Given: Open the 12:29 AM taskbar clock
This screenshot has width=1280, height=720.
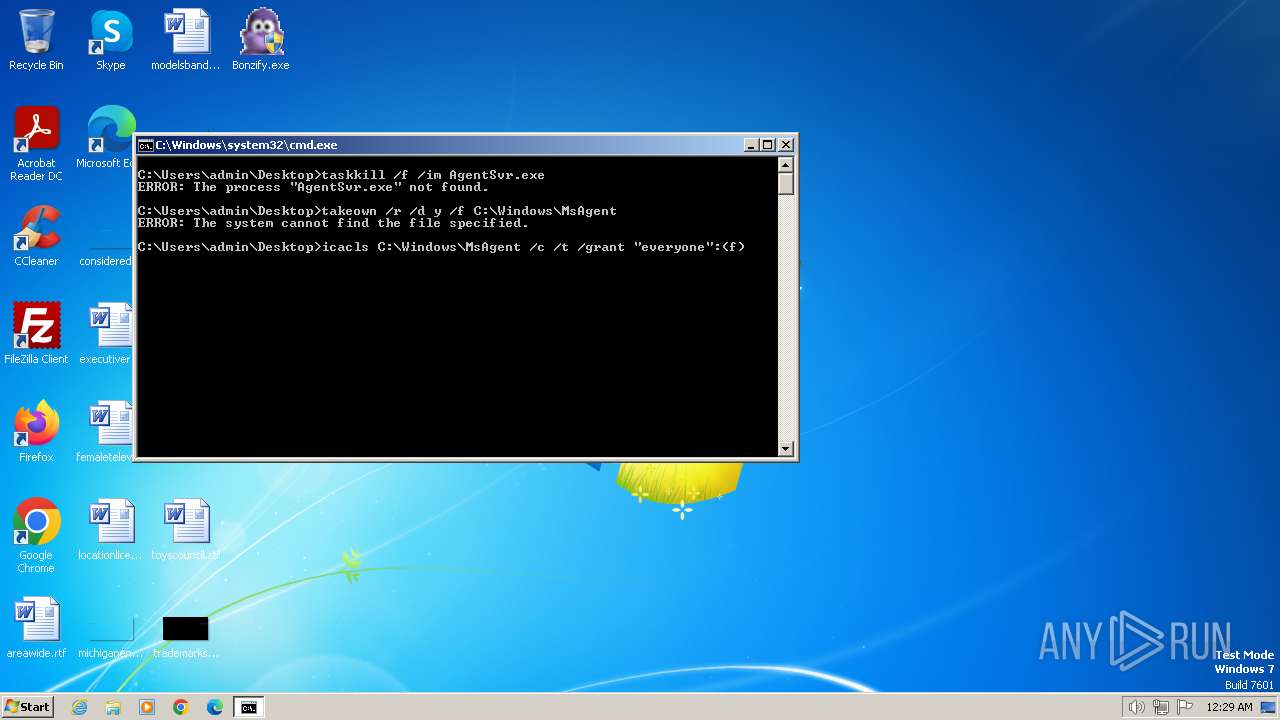Looking at the screenshot, I should [1229, 707].
